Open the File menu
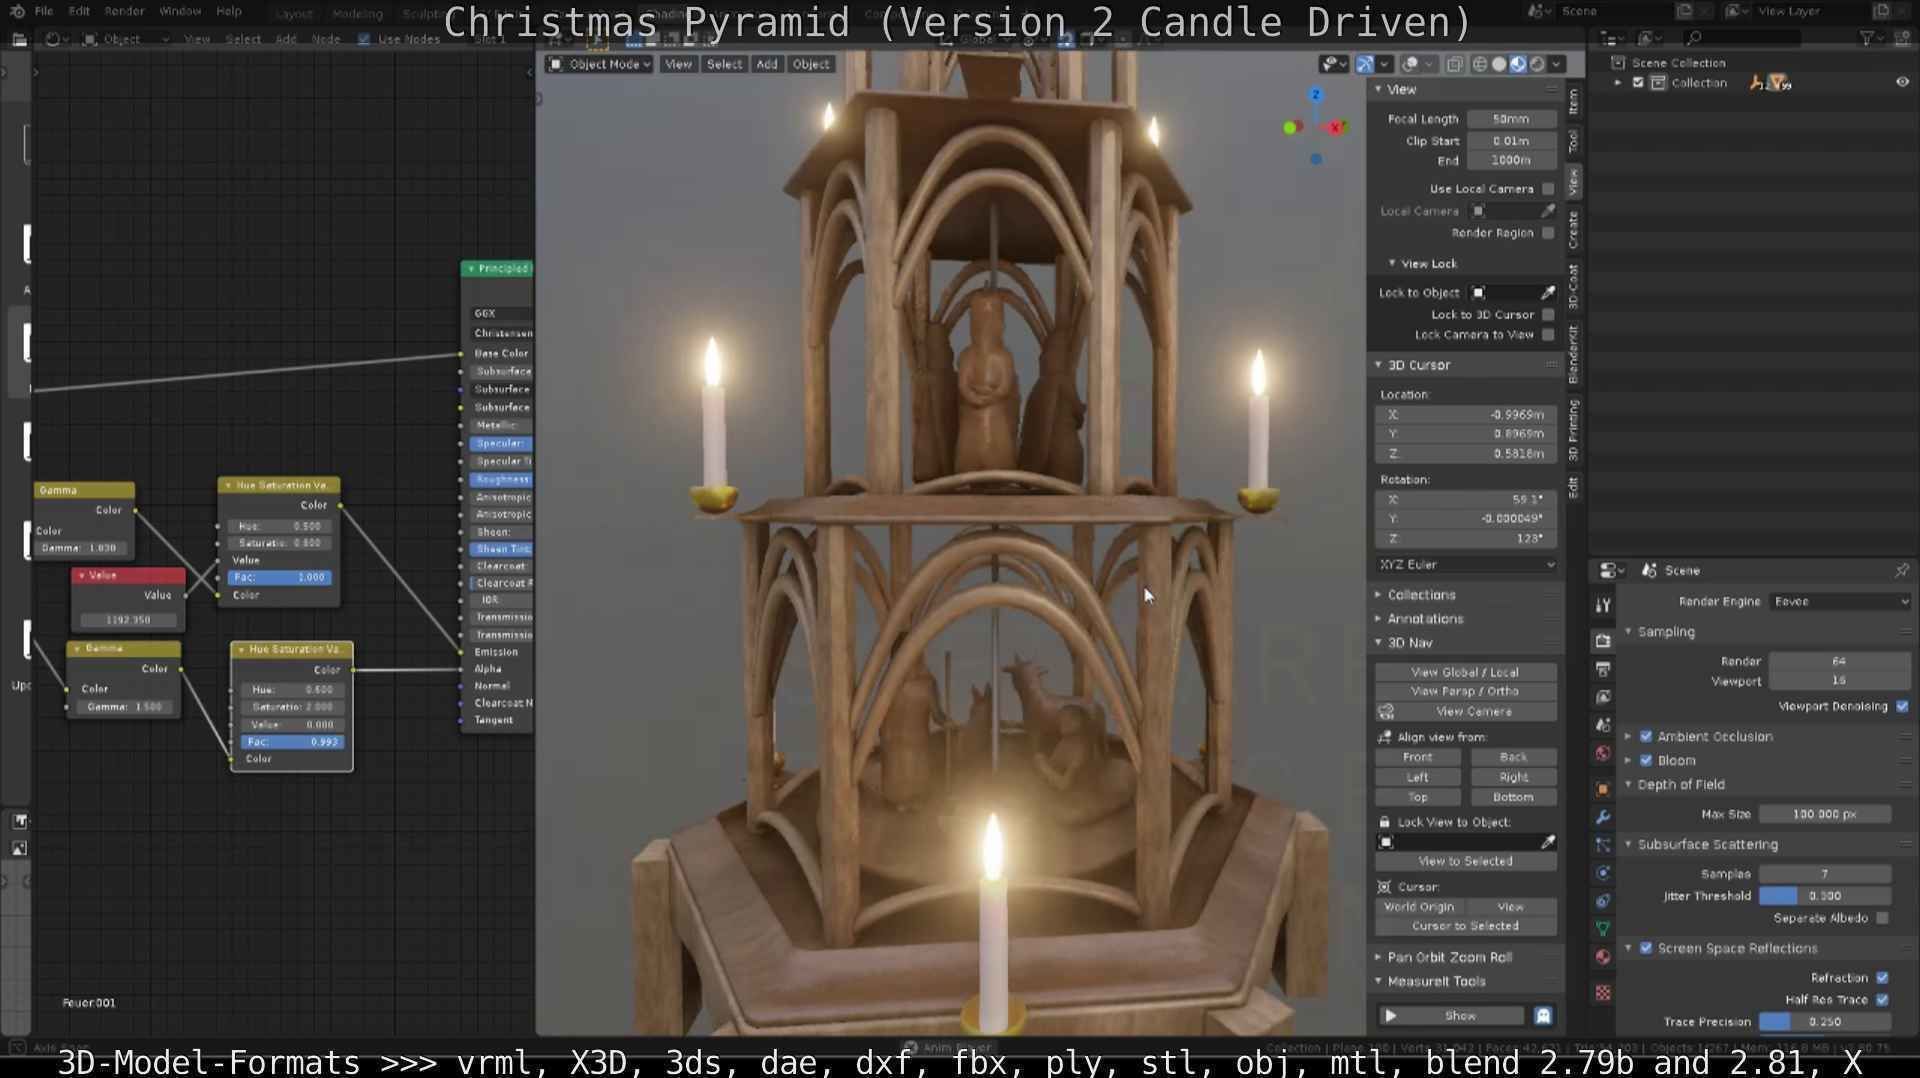Viewport: 1920px width, 1078px height. [44, 11]
